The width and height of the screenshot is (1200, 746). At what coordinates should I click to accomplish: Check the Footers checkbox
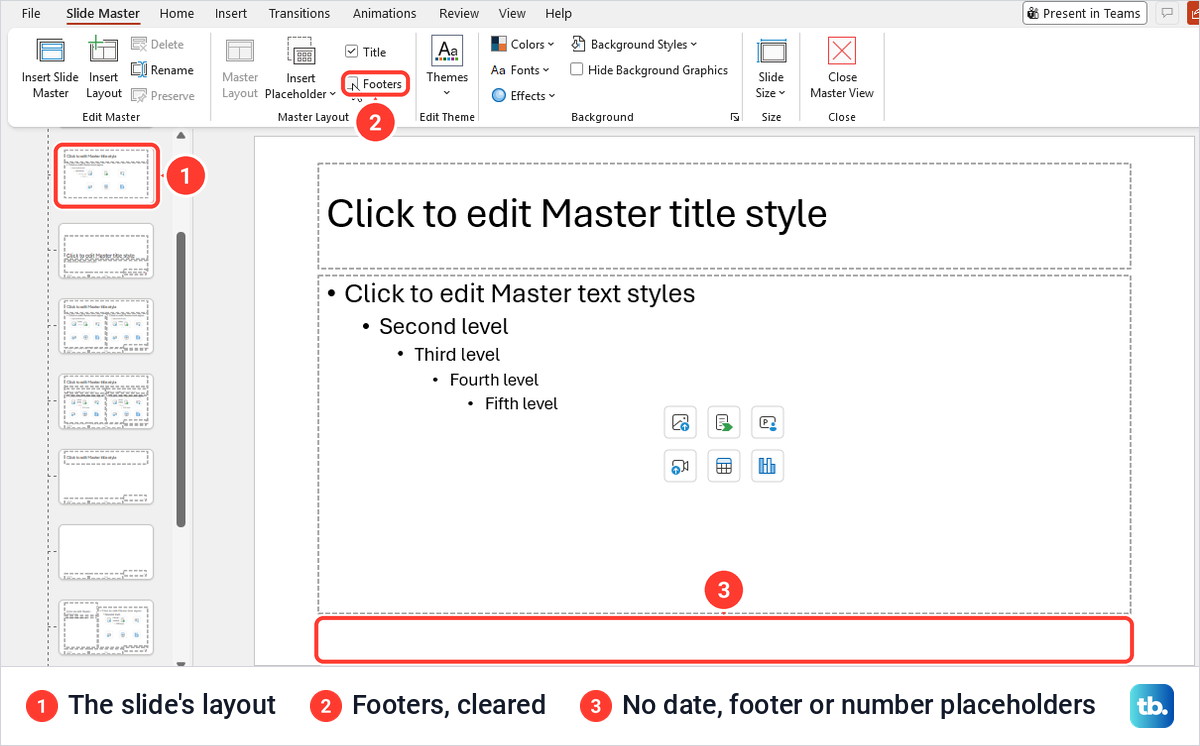click(352, 84)
